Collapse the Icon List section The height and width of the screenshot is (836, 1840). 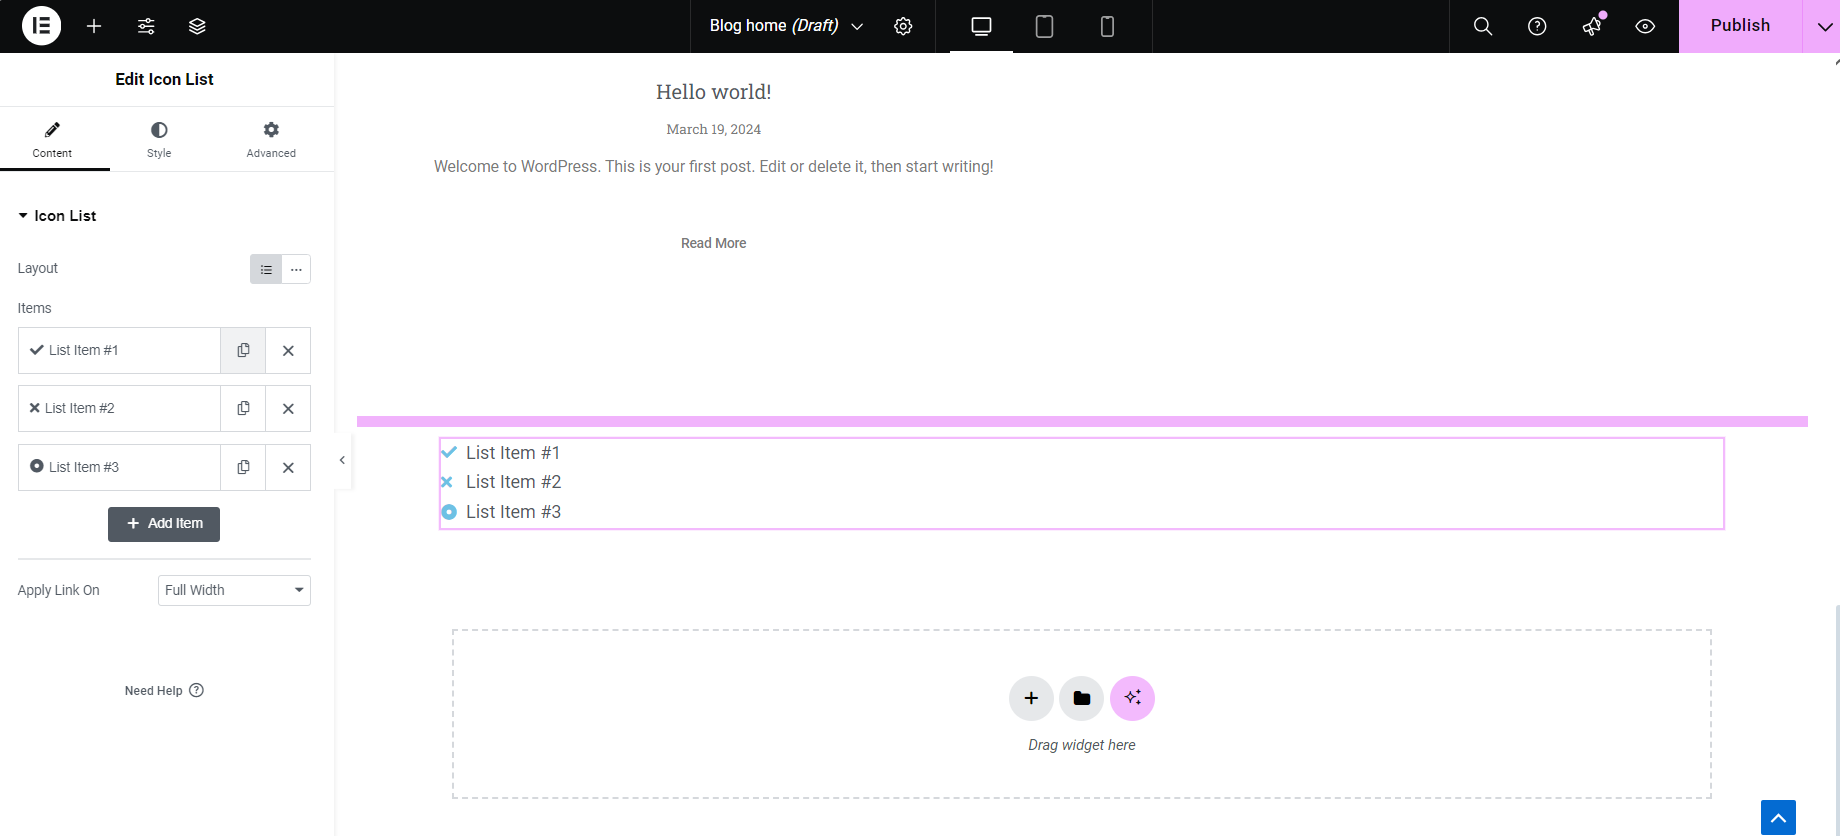click(x=57, y=216)
